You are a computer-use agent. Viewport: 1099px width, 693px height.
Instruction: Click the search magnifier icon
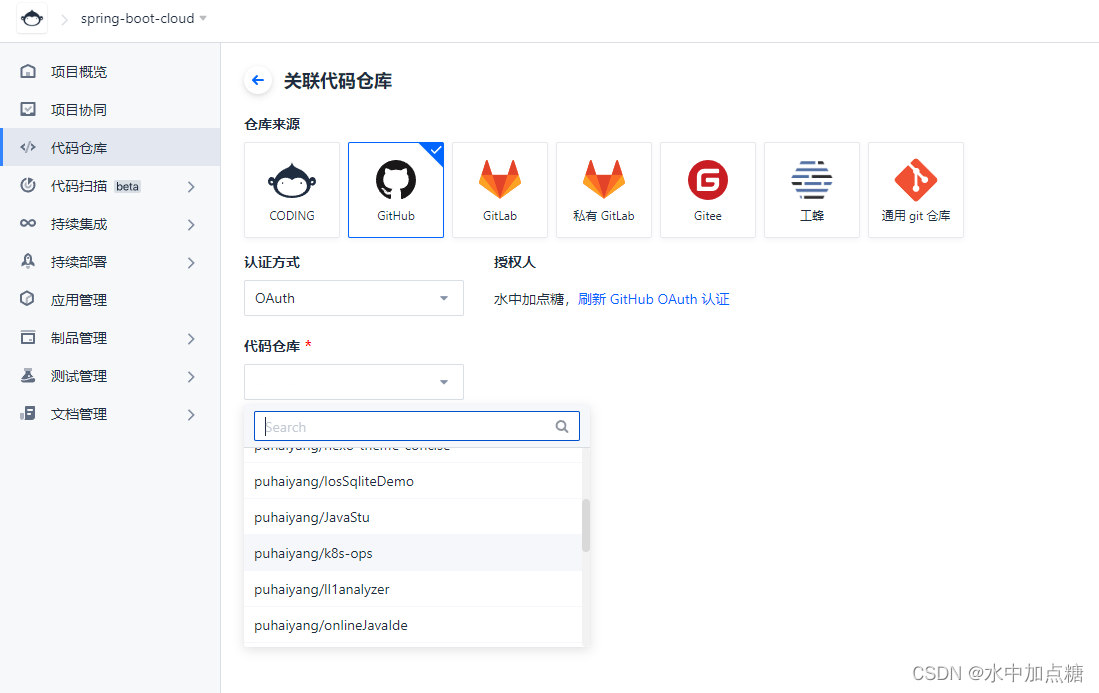(x=561, y=426)
